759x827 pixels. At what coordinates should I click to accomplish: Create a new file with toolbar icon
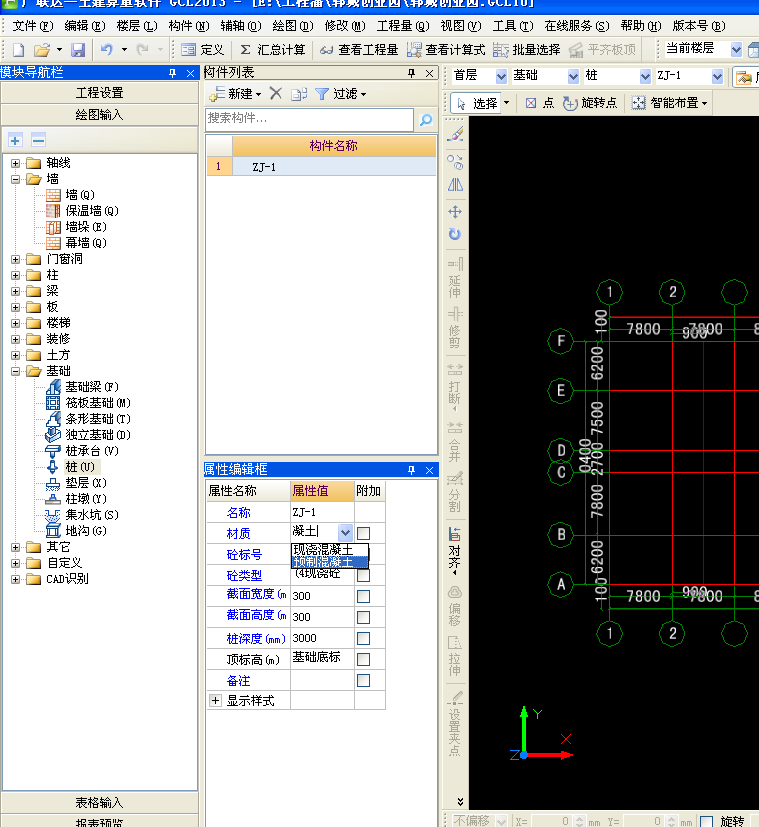(x=18, y=50)
